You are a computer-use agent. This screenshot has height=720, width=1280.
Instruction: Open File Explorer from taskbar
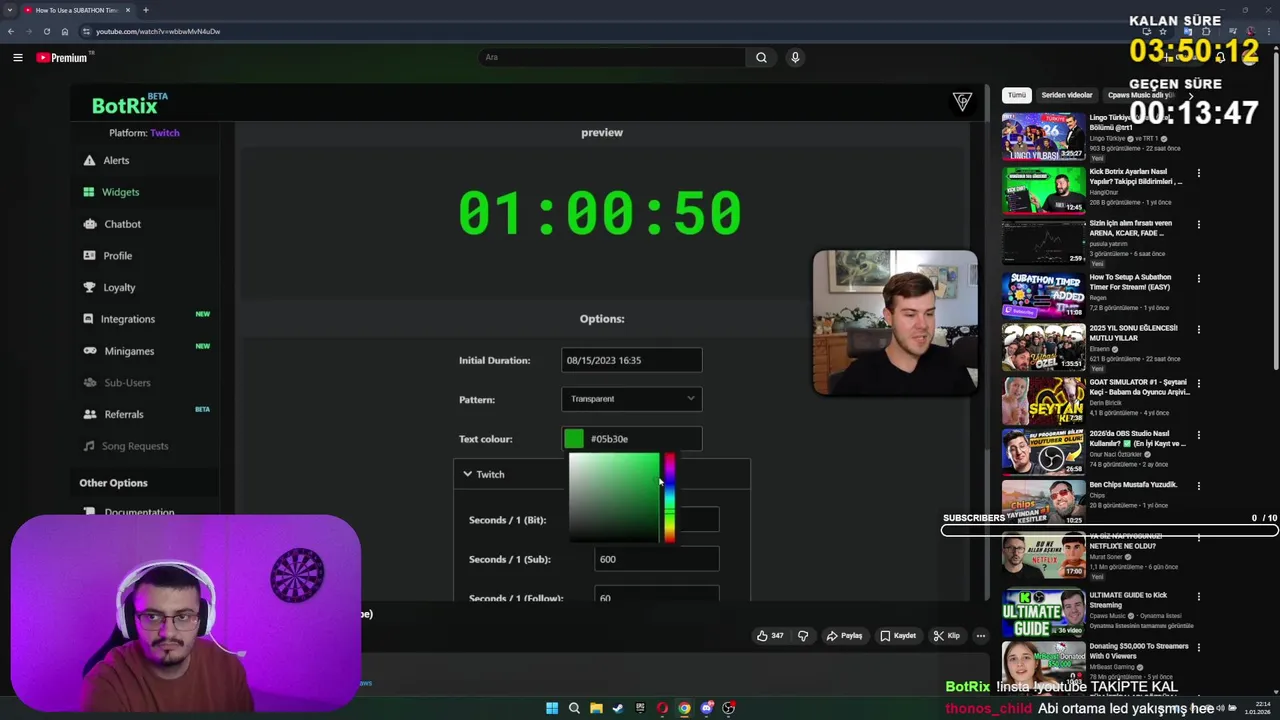(x=596, y=708)
